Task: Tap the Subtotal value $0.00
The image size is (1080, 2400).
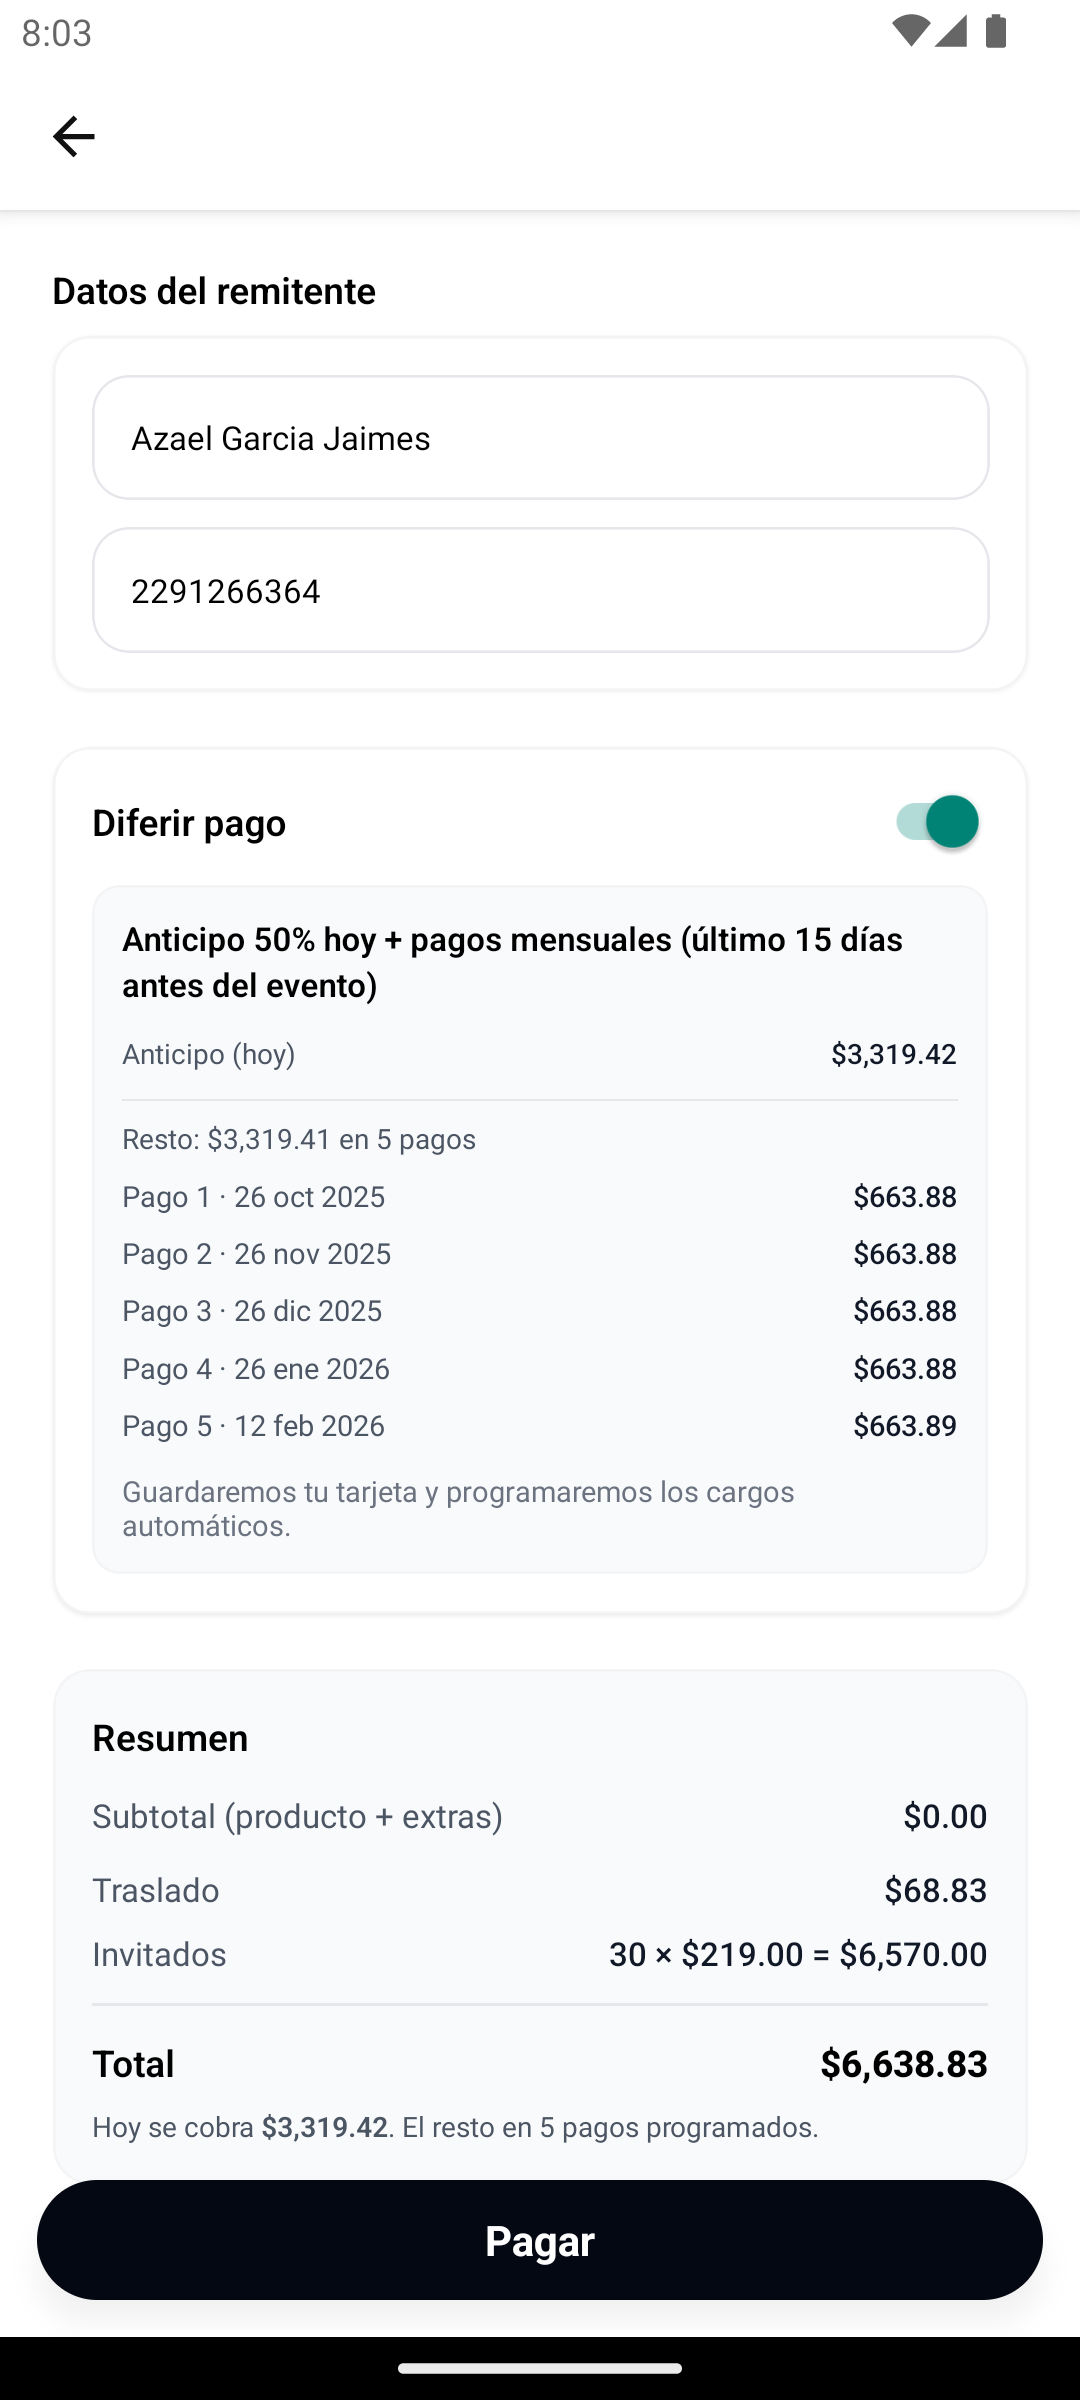Action: click(x=945, y=1816)
